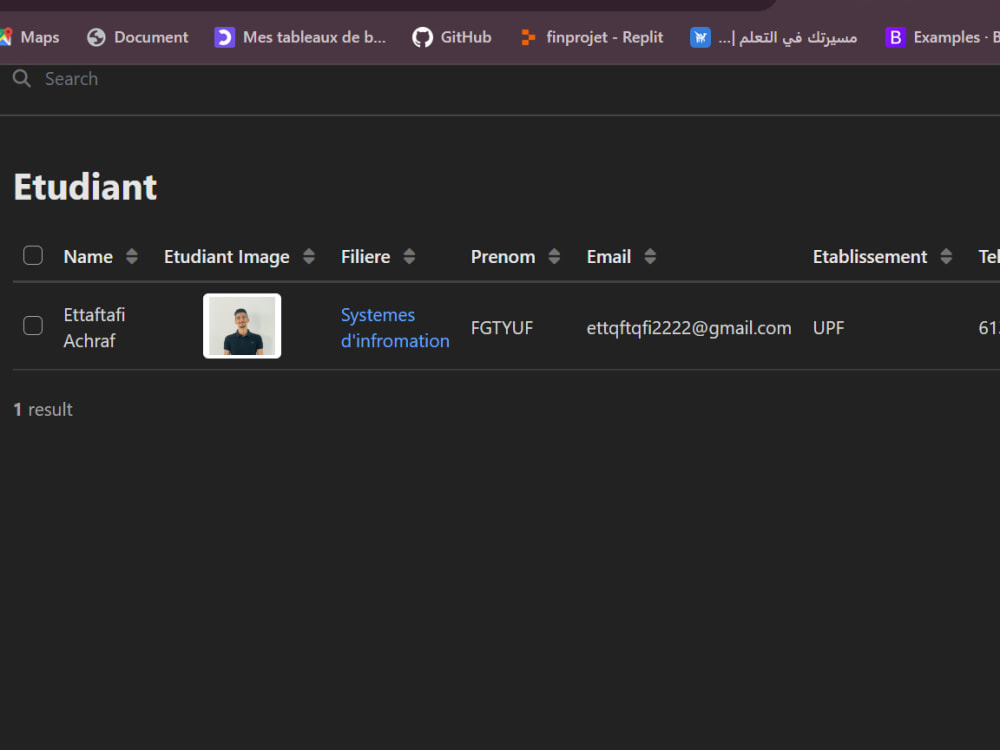The height and width of the screenshot is (750, 1000).
Task: Click the Etablissement column header label
Action: point(870,256)
